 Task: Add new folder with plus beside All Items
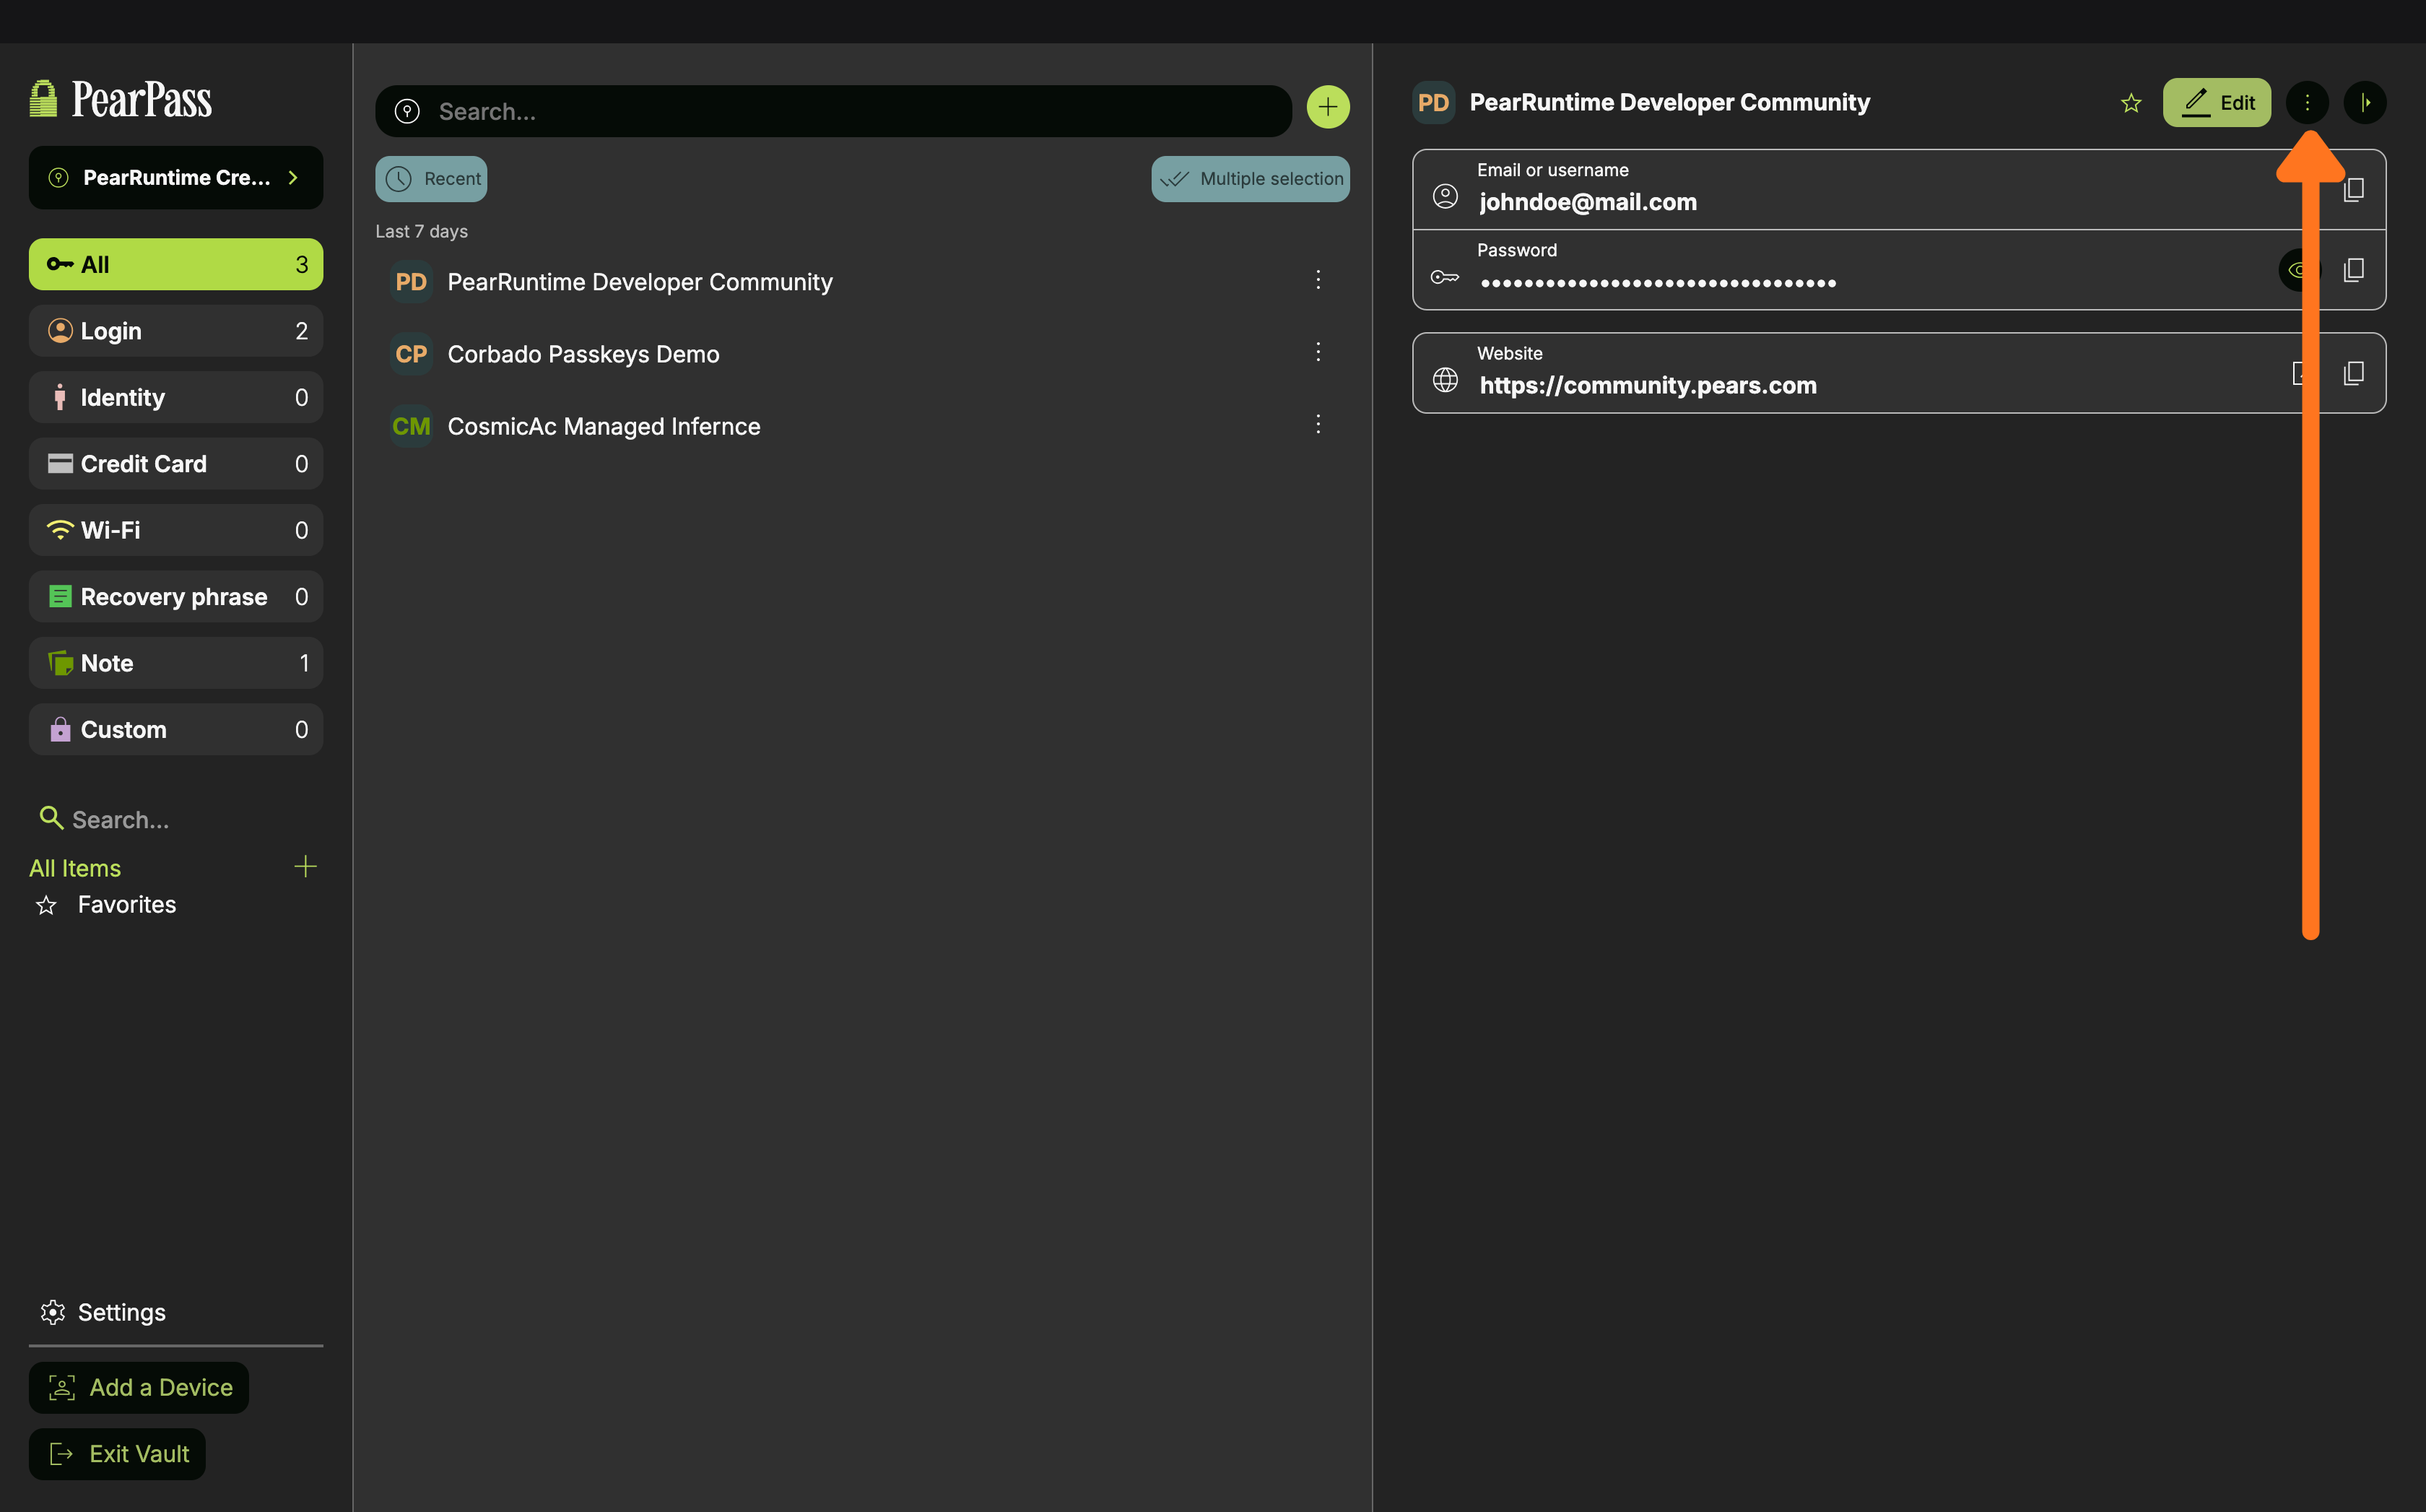[305, 866]
